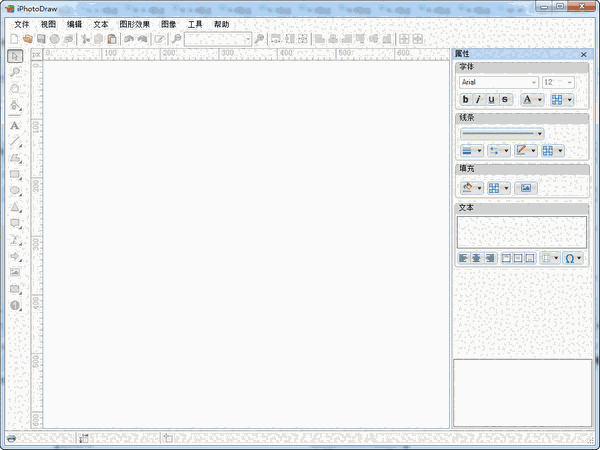600x450 pixels.
Task: Open the line pattern grid dropdown
Action: (x=553, y=151)
